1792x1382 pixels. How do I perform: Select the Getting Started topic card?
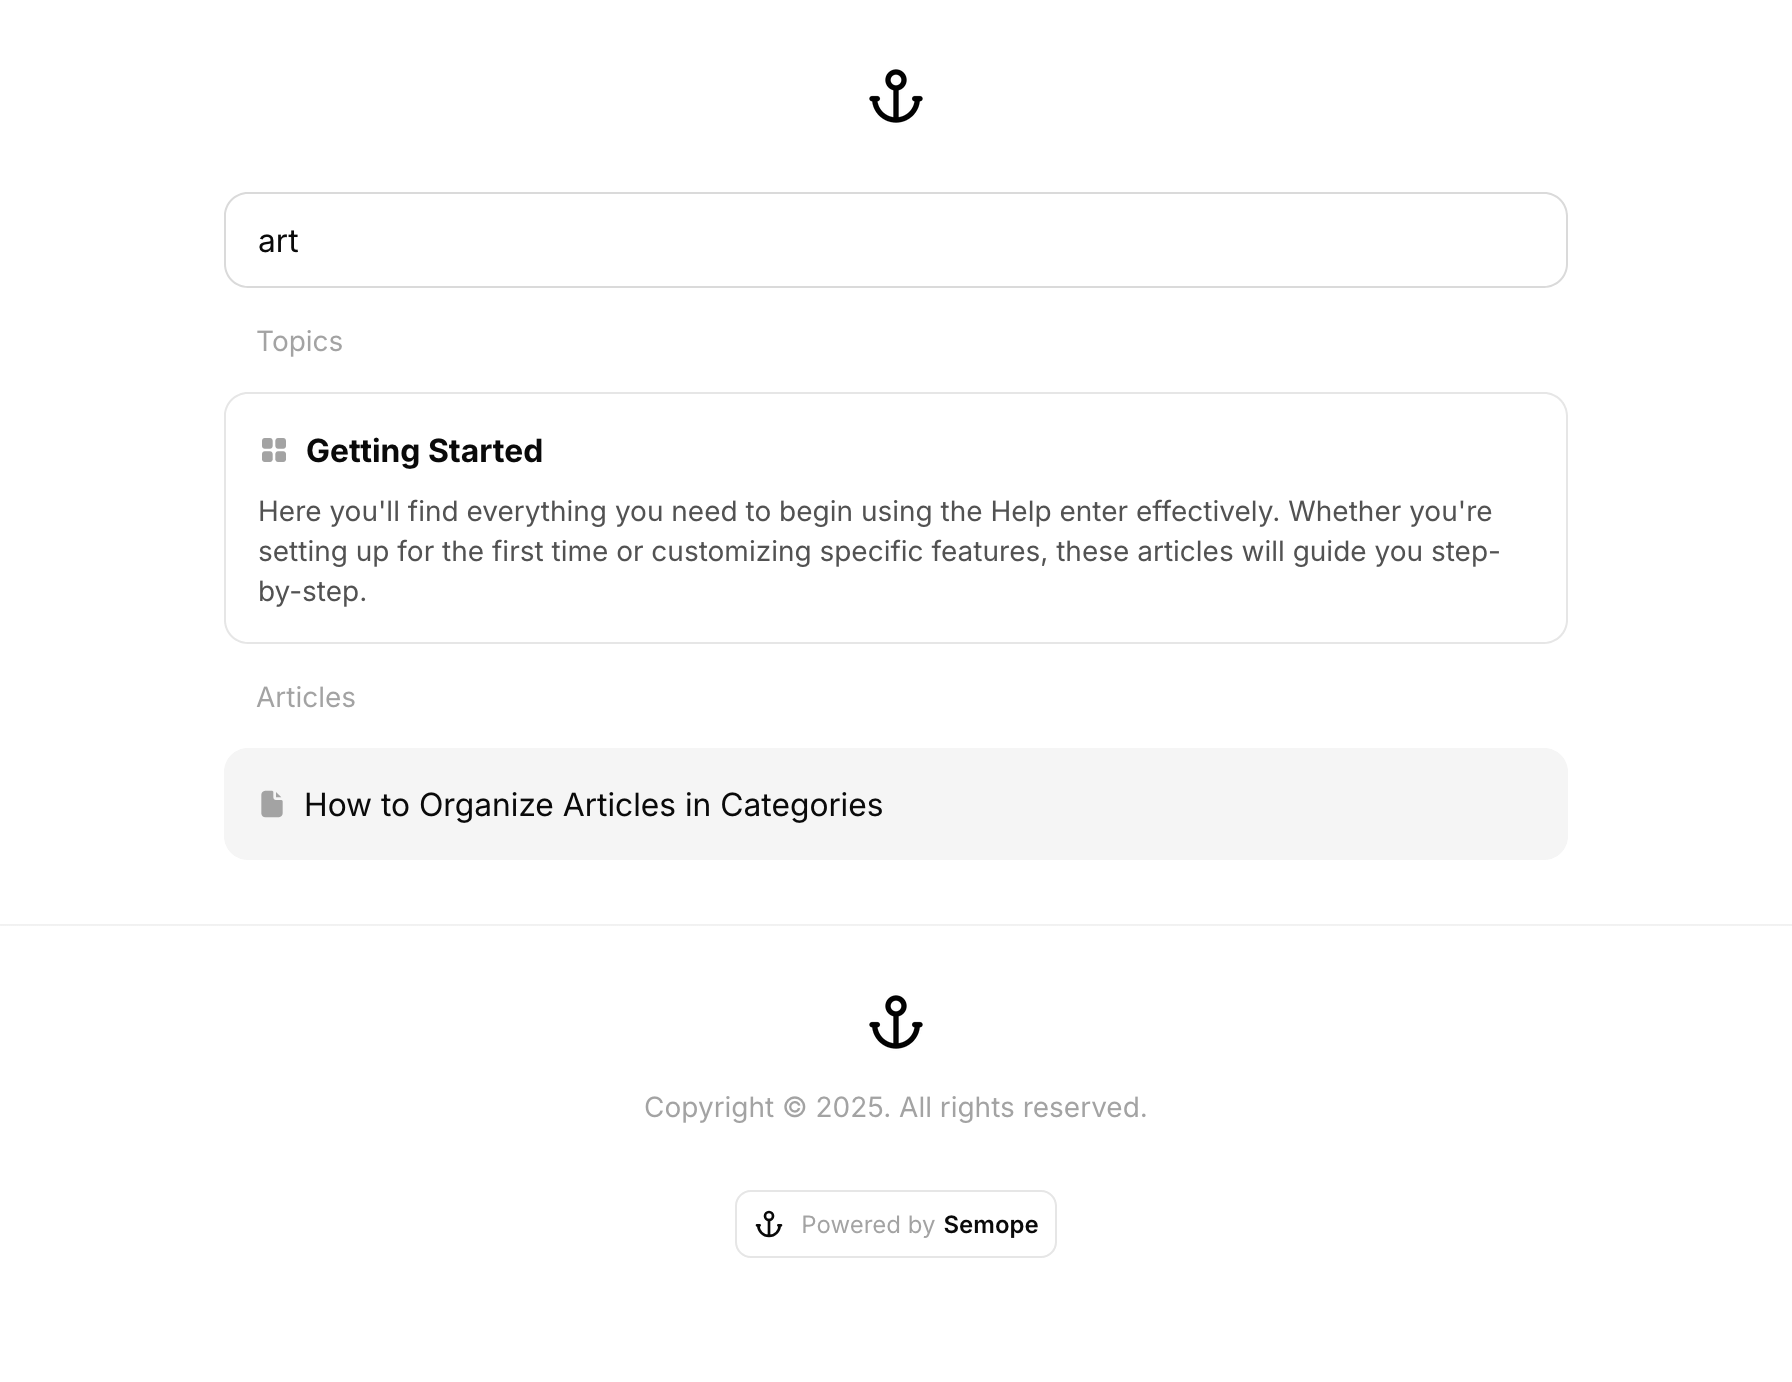[x=895, y=518]
